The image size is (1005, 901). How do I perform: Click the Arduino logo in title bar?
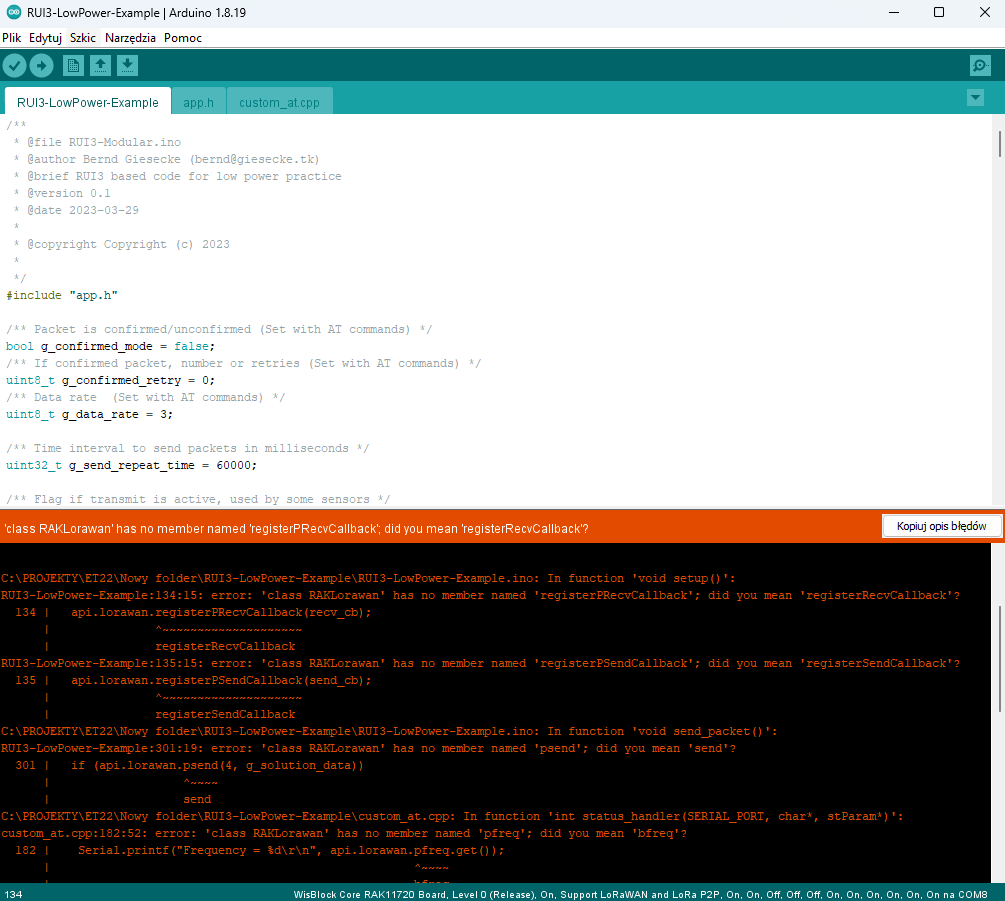click(x=13, y=13)
